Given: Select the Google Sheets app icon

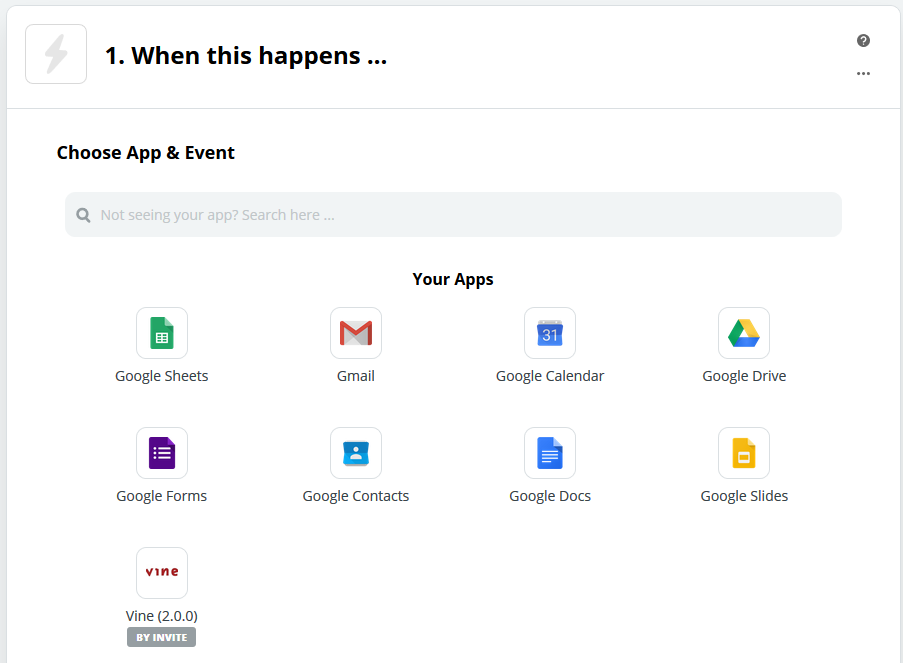Looking at the screenshot, I should pos(162,333).
